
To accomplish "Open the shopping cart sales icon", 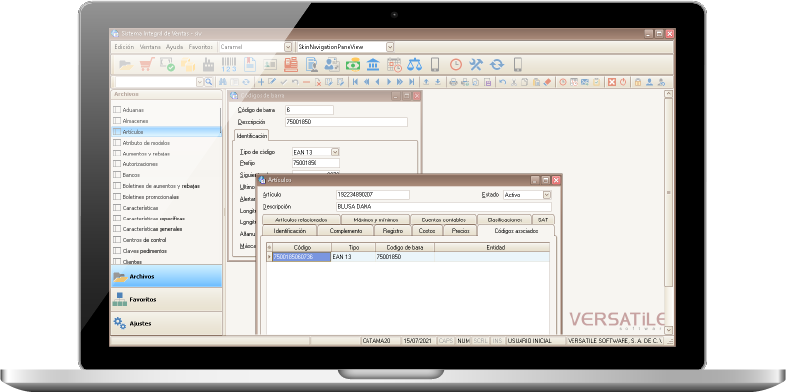I will pyautogui.click(x=147, y=65).
